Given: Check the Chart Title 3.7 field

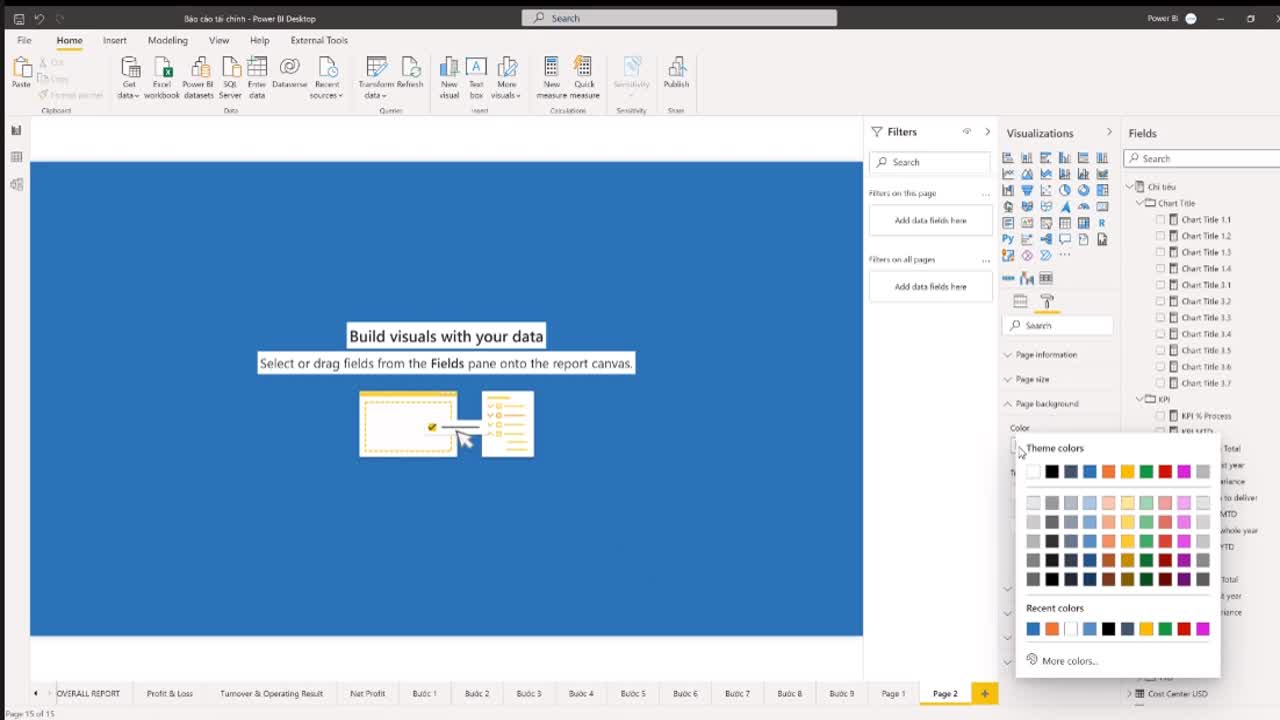Looking at the screenshot, I should (1160, 383).
